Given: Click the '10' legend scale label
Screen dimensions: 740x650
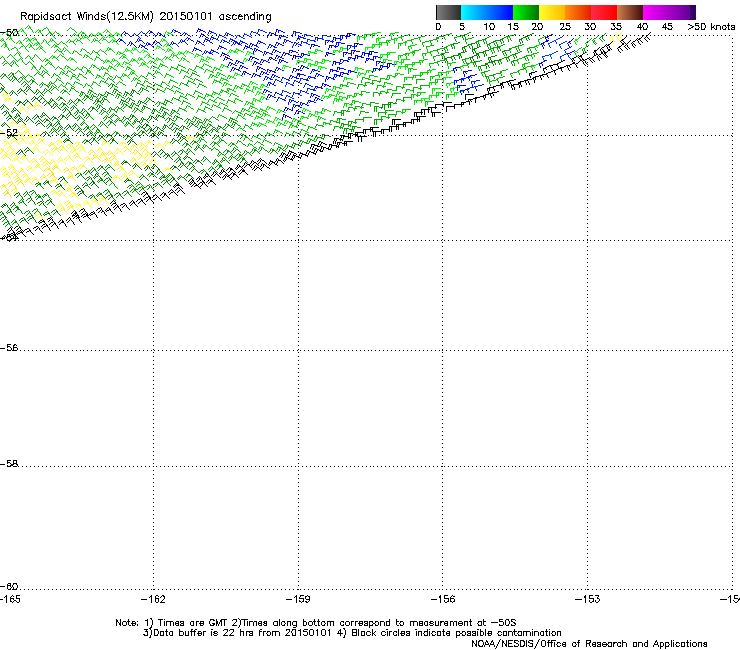Looking at the screenshot, I should 489,27.
